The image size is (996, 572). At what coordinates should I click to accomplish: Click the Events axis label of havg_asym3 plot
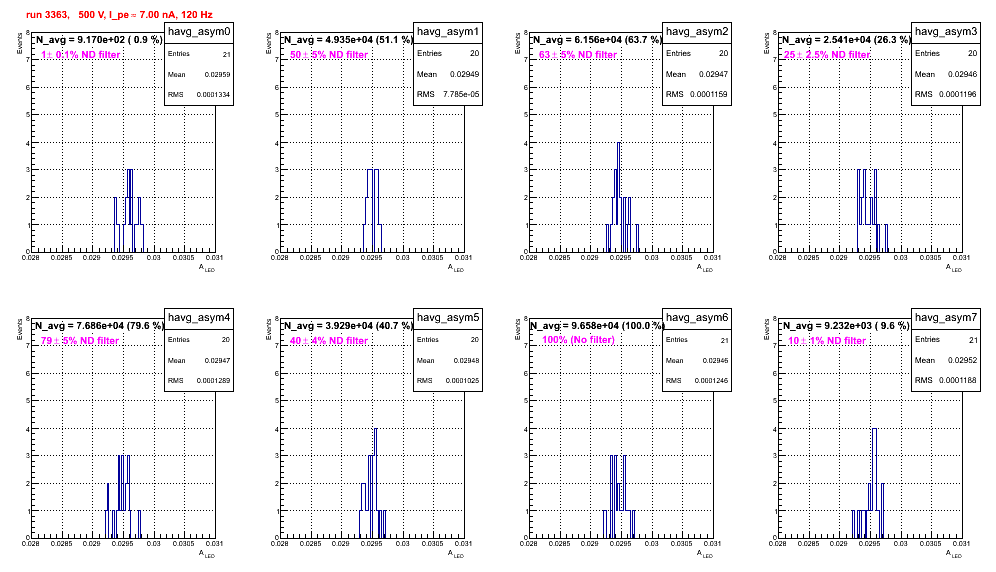coord(766,44)
